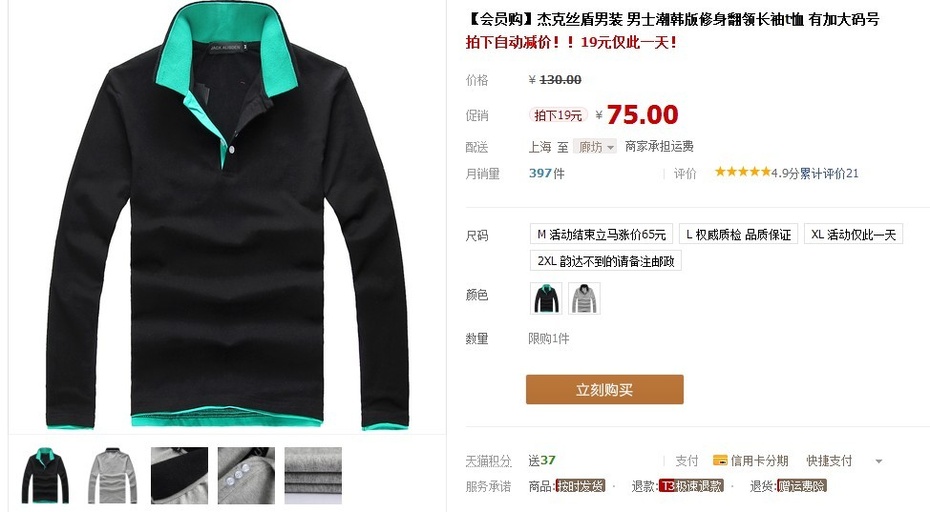The image size is (930, 512).
Task: Click the 极速退款 refund badge
Action: tap(692, 486)
